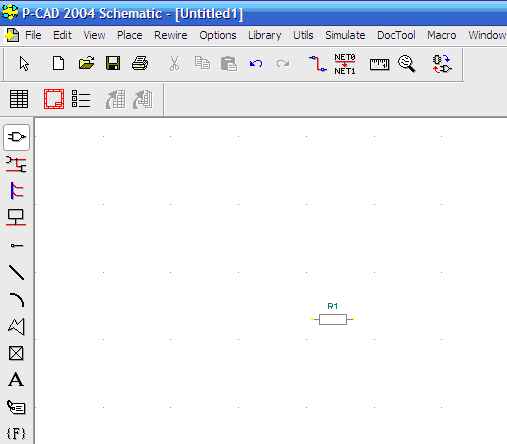The image size is (507, 444).
Task: Select the Place Arc tool
Action: [17, 299]
